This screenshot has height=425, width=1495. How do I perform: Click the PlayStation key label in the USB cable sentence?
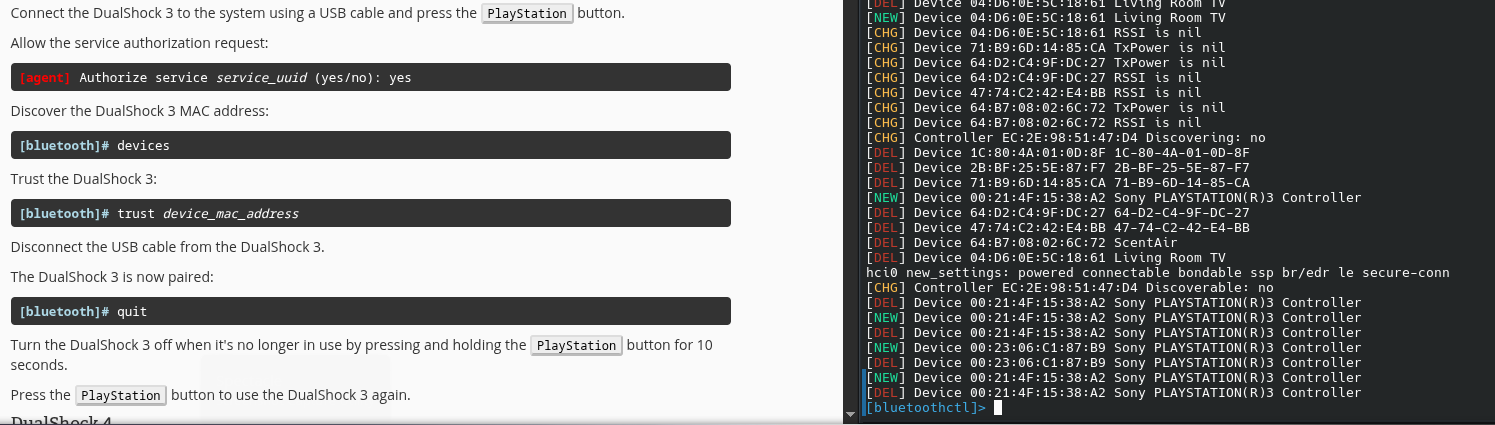tap(528, 14)
